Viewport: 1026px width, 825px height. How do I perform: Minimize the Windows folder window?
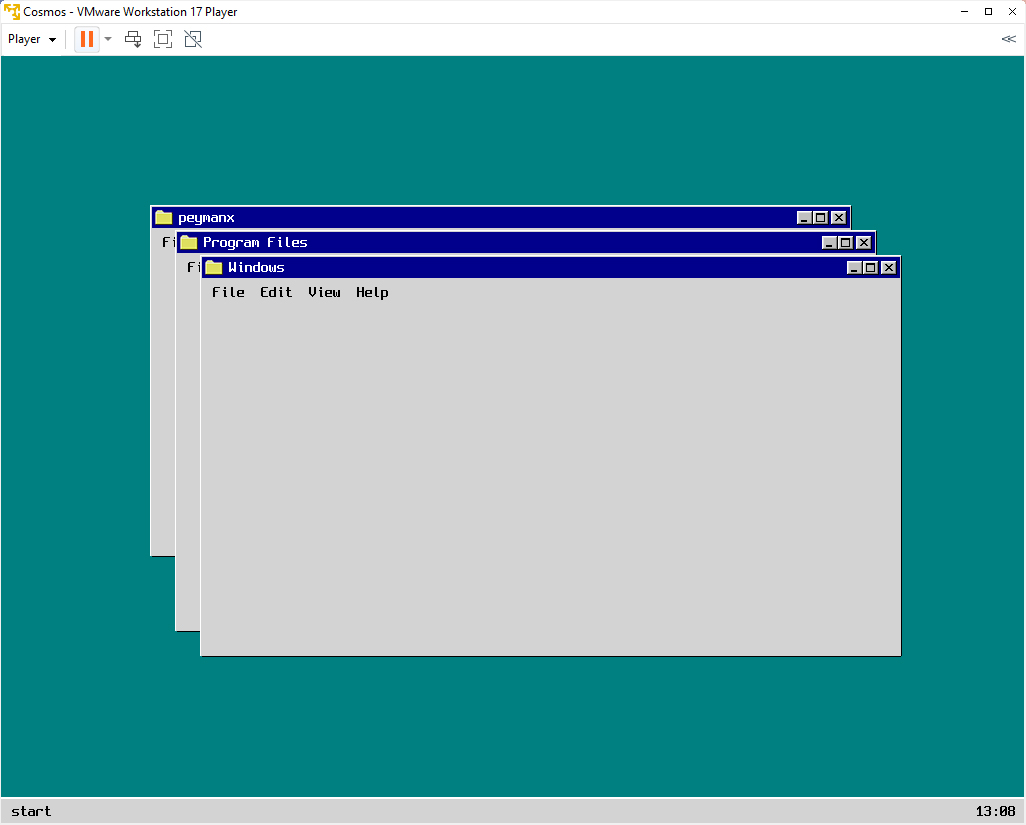(x=854, y=268)
